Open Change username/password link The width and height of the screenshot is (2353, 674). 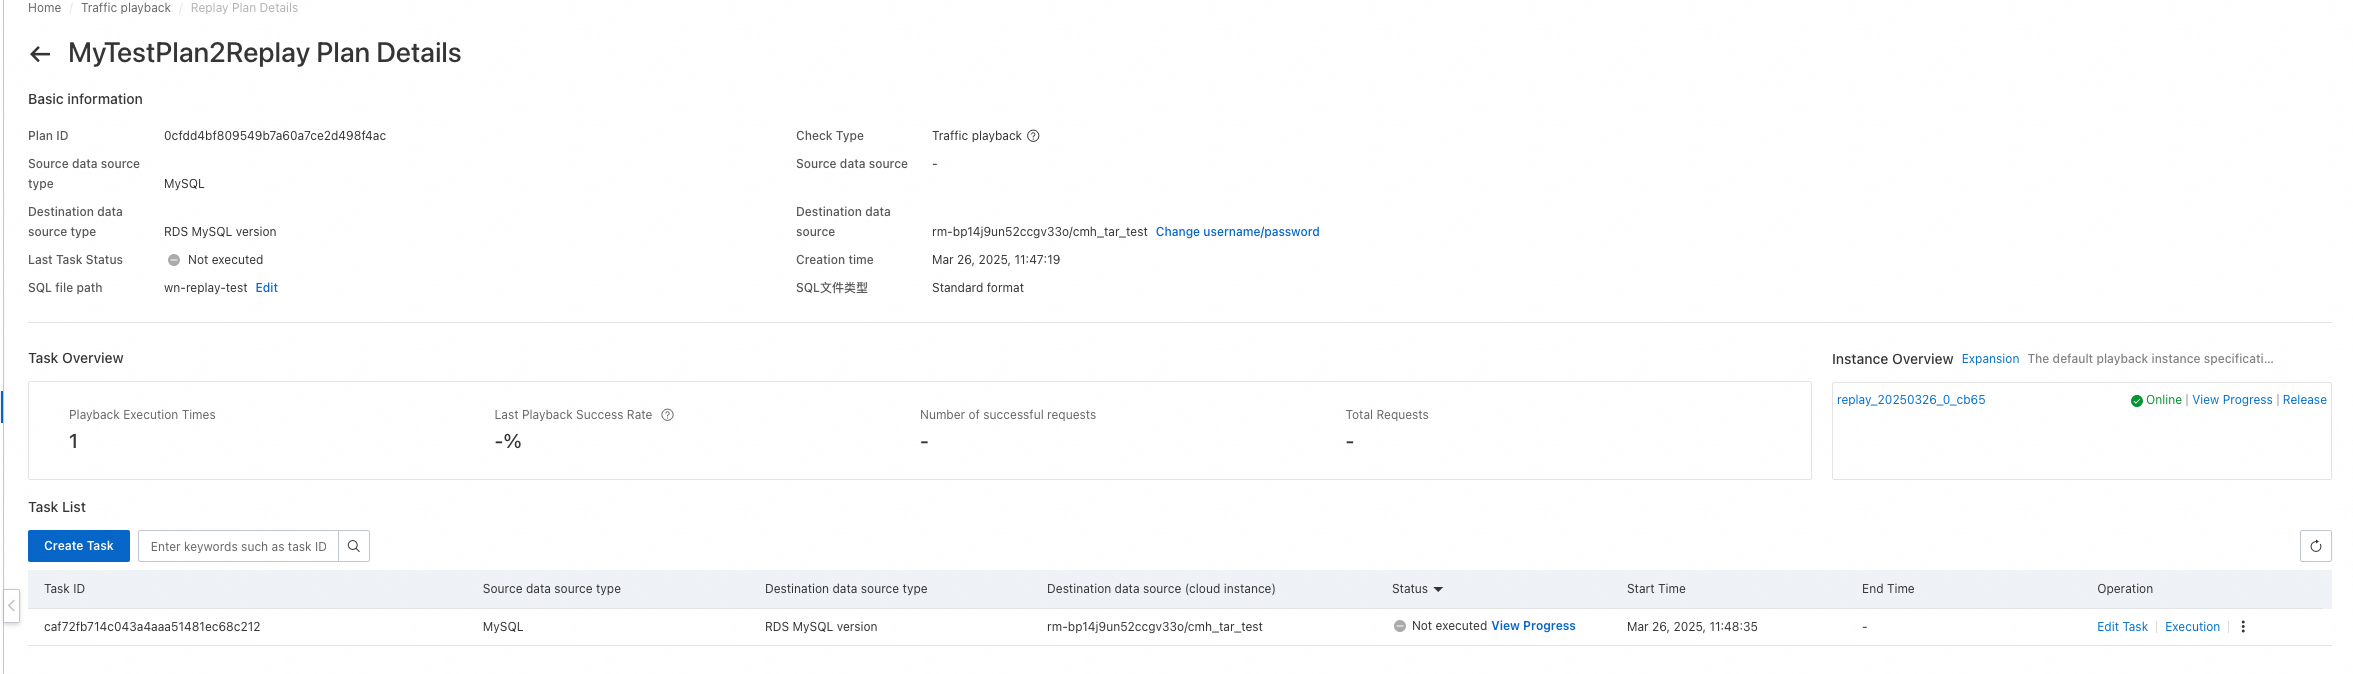tap(1237, 232)
